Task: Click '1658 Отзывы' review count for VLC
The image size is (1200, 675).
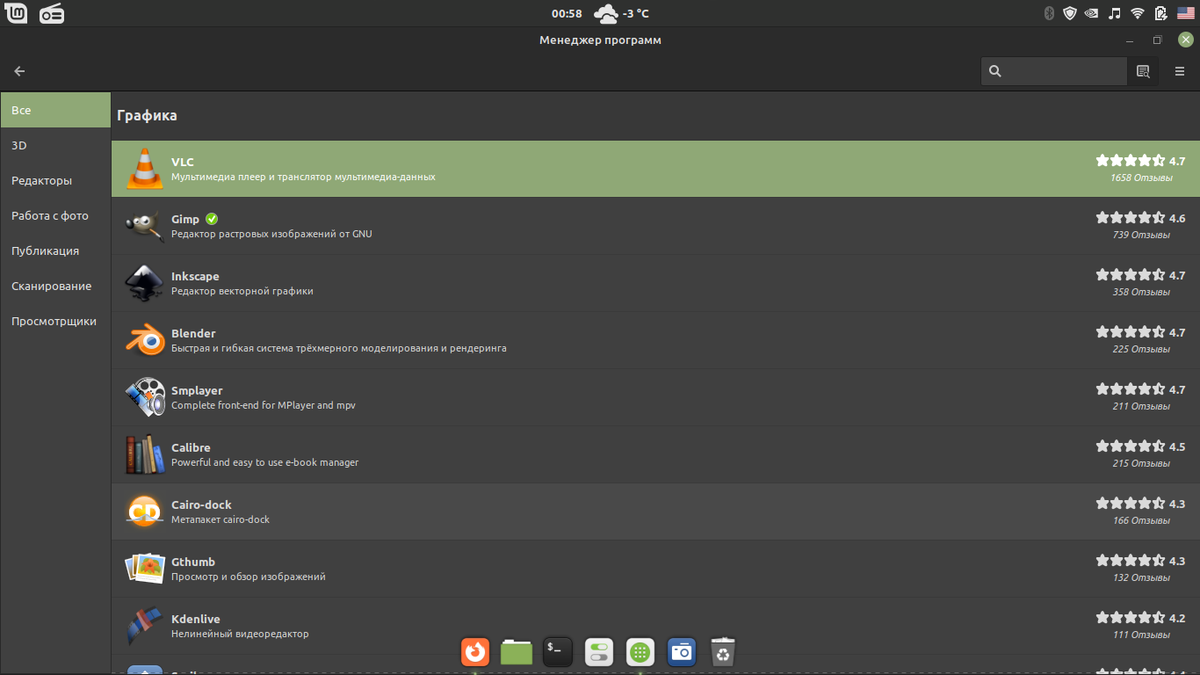Action: tap(1141, 178)
